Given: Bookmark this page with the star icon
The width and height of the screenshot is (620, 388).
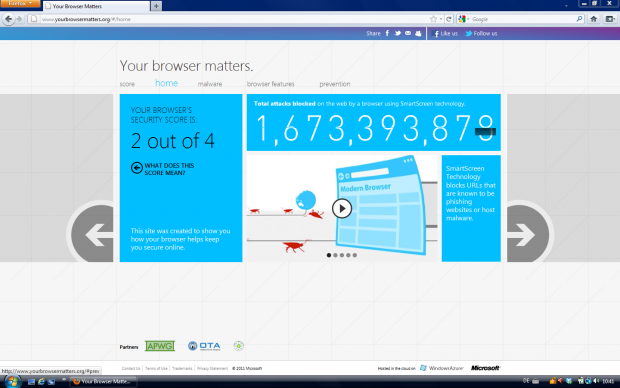Looking at the screenshot, I should 433,19.
